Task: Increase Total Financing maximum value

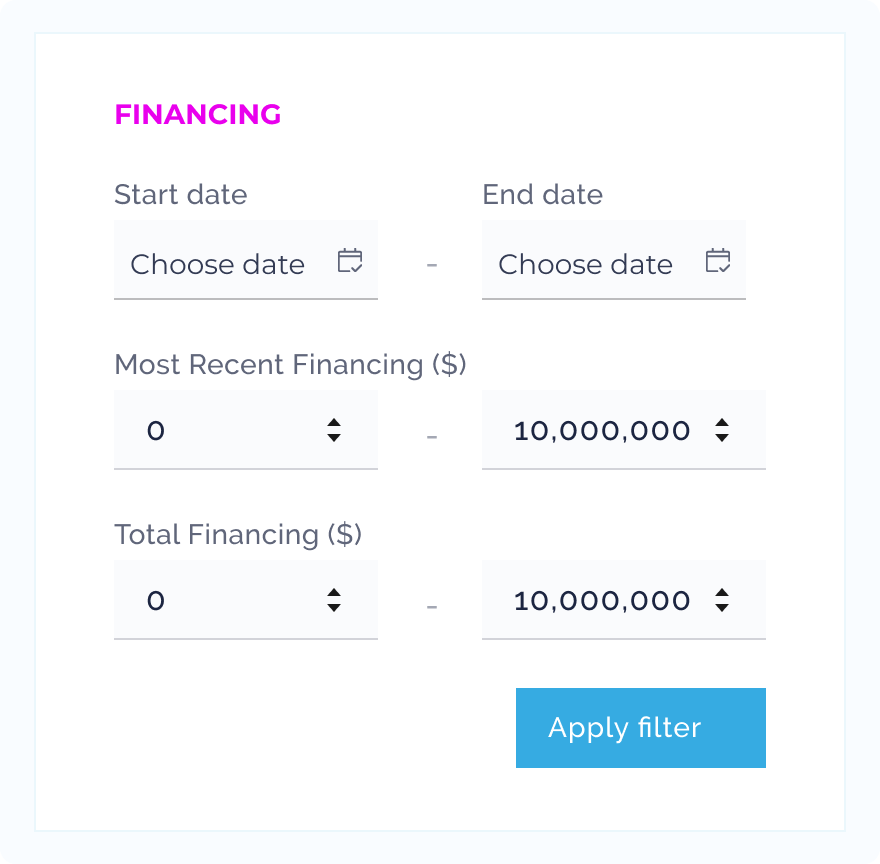Action: click(722, 593)
